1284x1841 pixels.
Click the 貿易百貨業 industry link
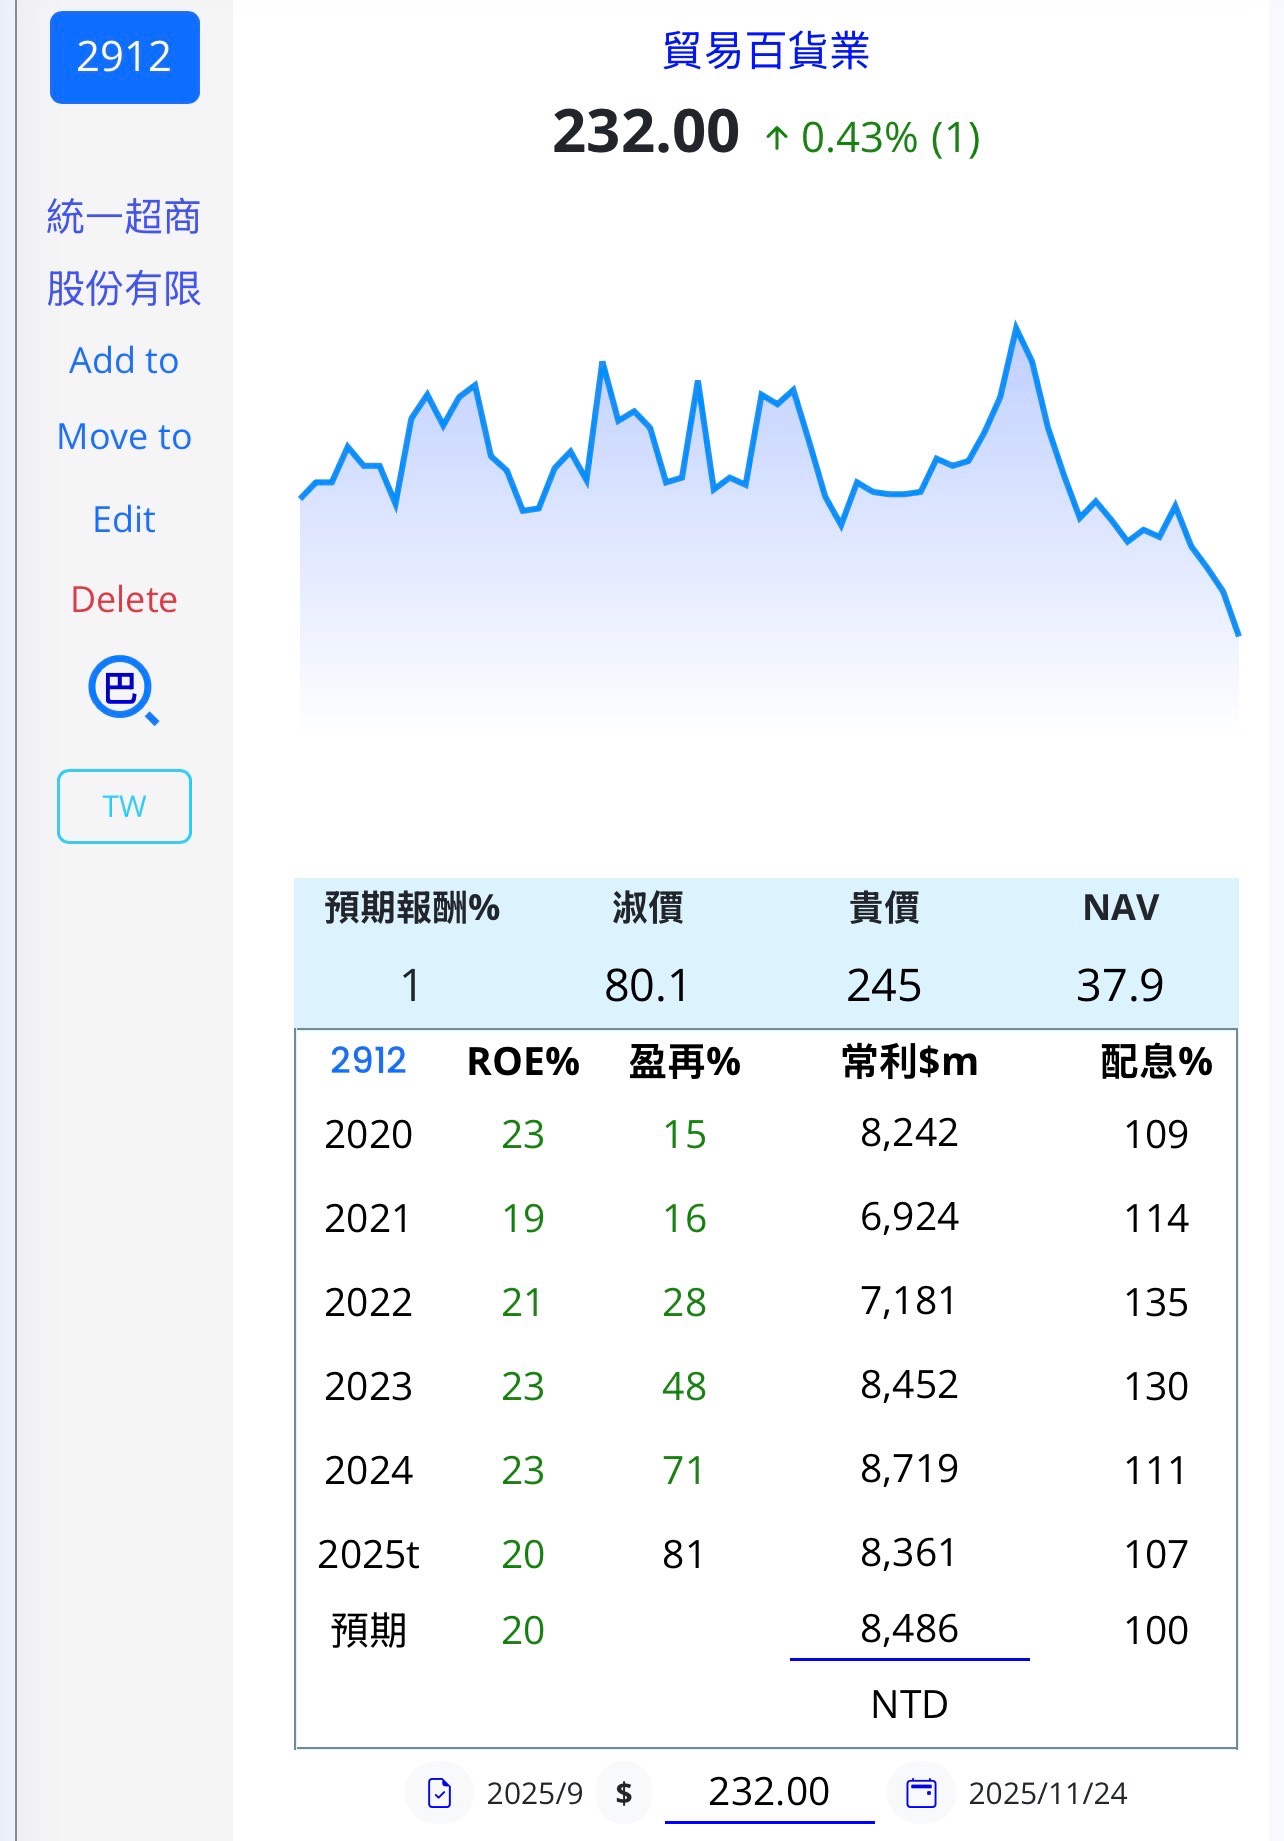[766, 51]
